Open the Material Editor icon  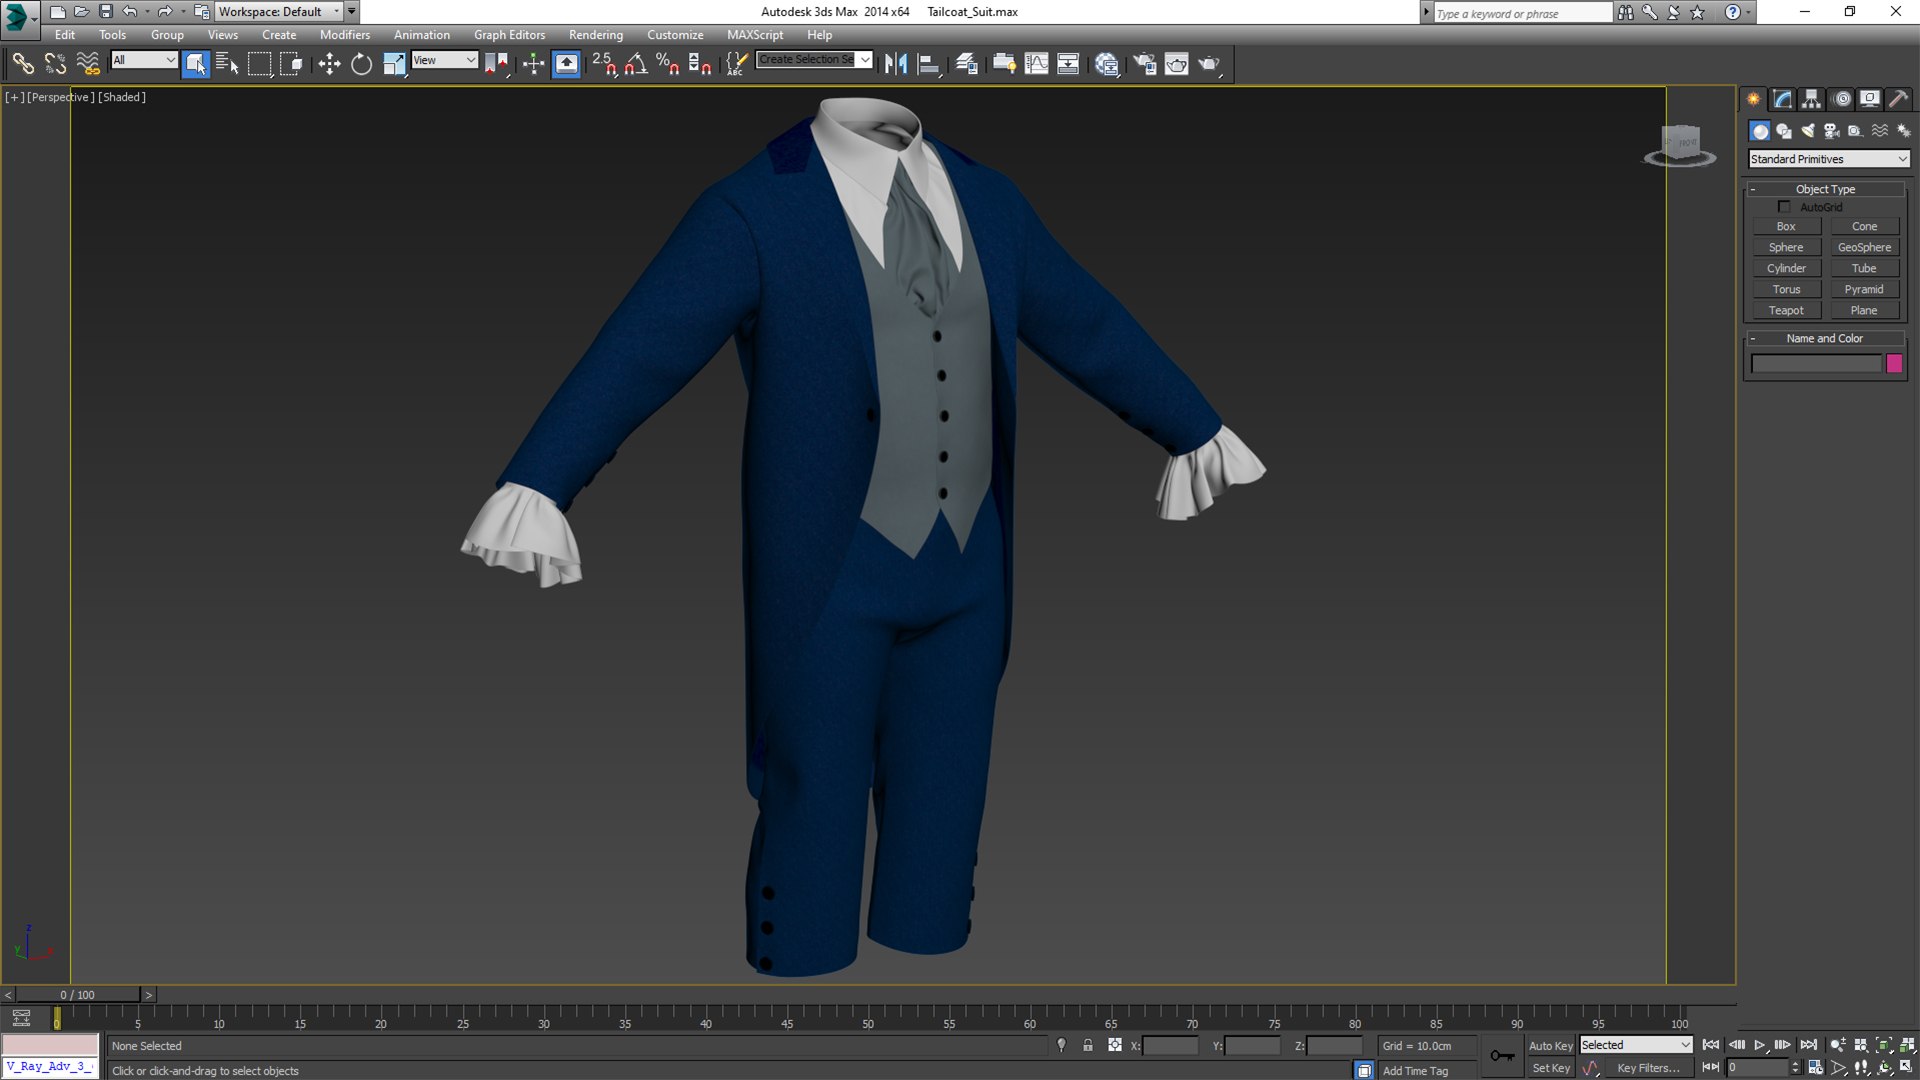(x=1106, y=64)
